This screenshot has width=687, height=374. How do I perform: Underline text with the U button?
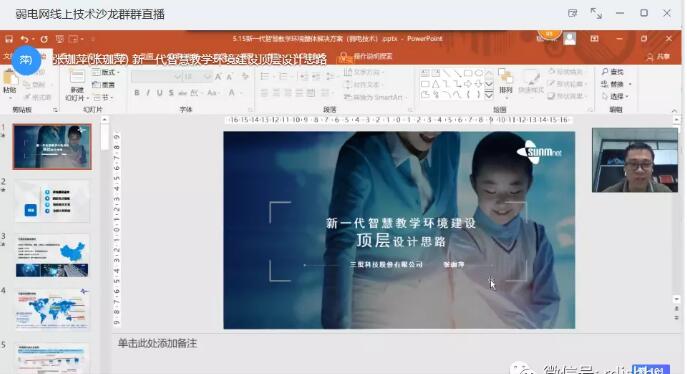tap(159, 93)
